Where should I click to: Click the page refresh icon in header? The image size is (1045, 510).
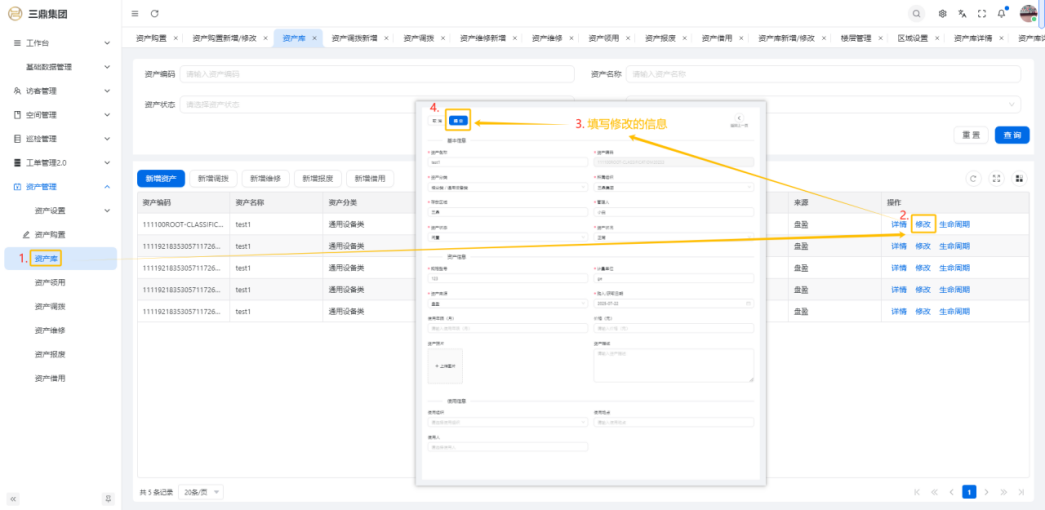tap(154, 13)
